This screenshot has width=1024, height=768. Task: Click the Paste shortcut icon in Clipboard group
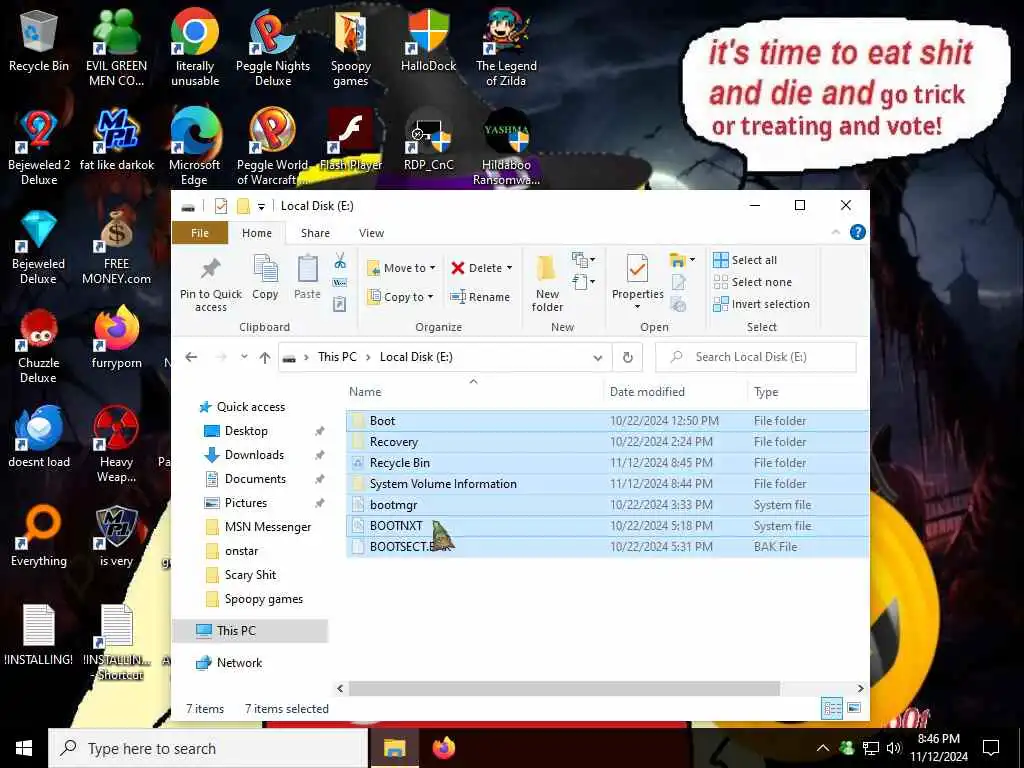pos(340,304)
